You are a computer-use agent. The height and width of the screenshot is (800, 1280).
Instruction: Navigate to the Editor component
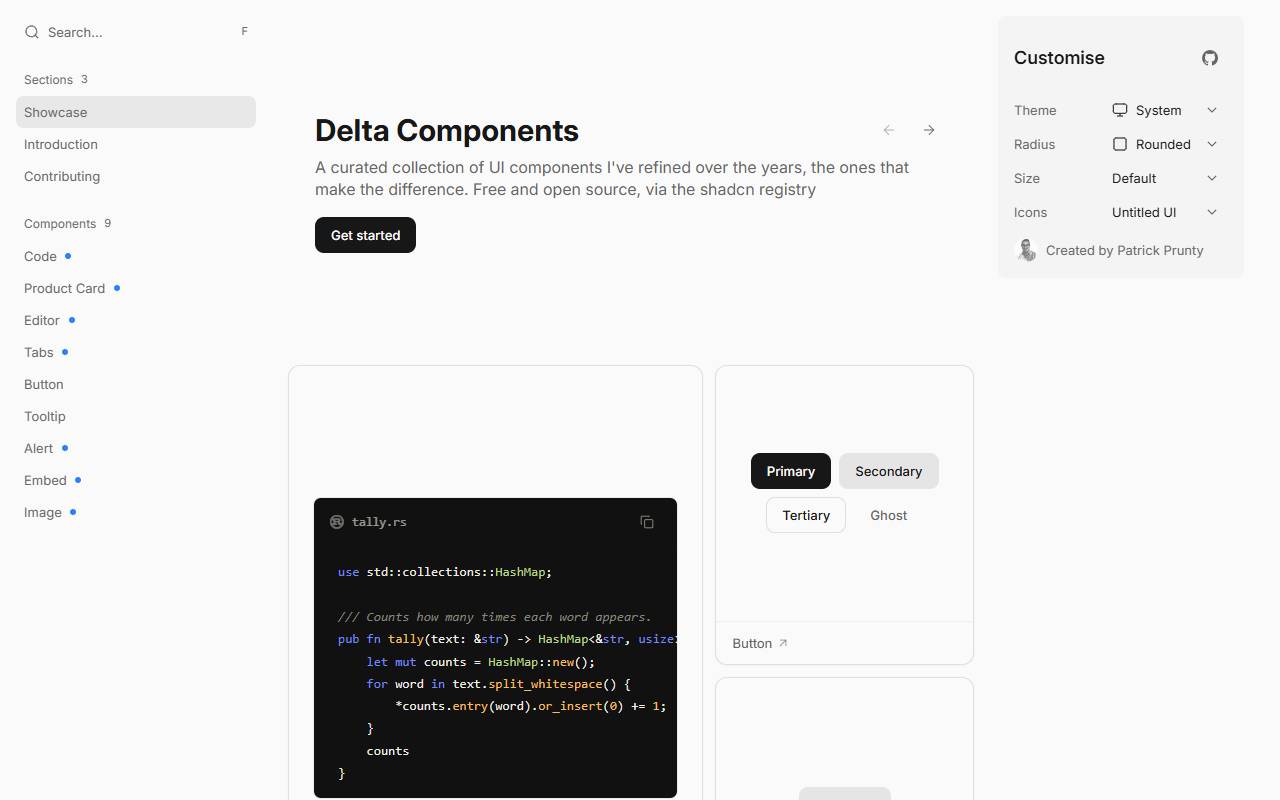[136, 320]
